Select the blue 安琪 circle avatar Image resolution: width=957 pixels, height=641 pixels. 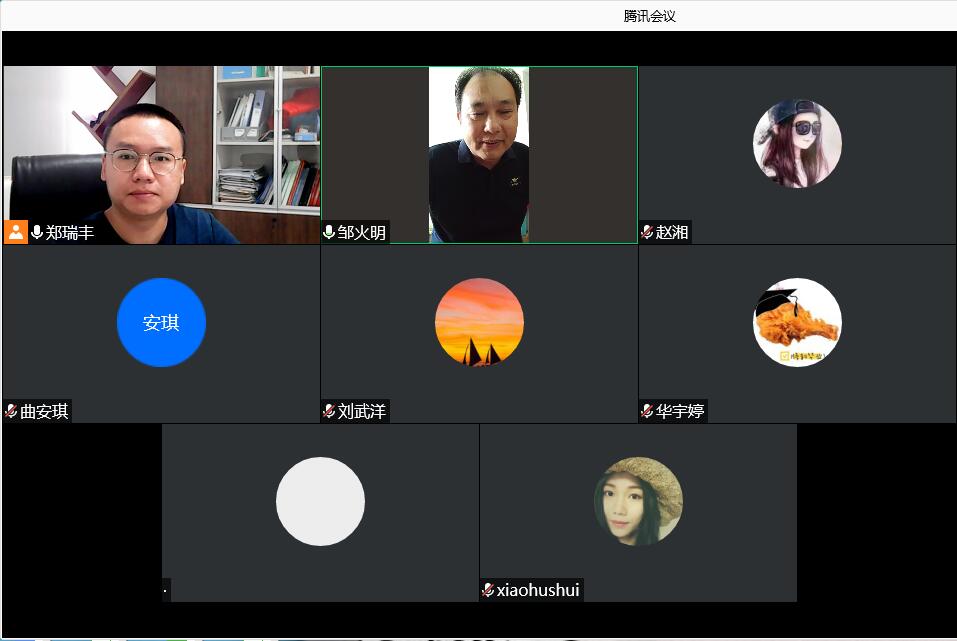tap(161, 322)
